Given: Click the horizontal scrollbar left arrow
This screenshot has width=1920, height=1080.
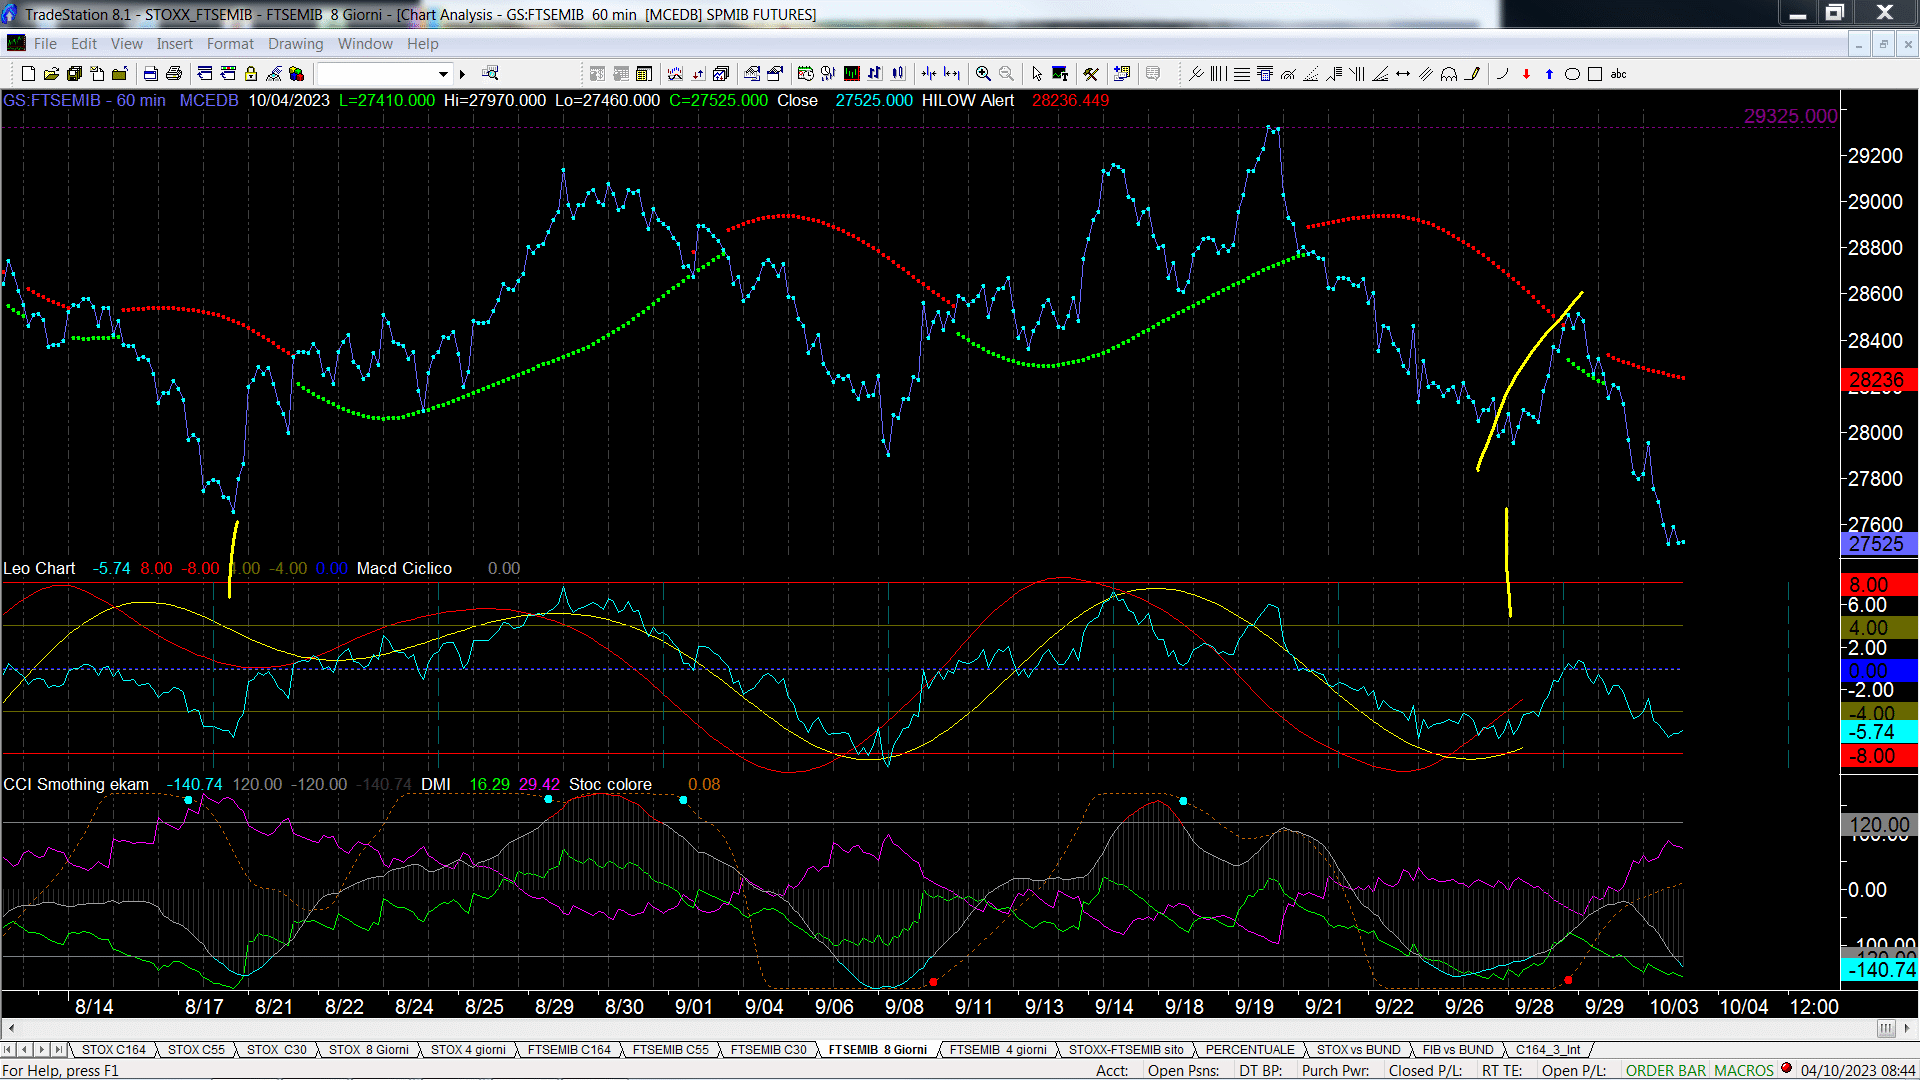Looking at the screenshot, I should pos(11,1028).
